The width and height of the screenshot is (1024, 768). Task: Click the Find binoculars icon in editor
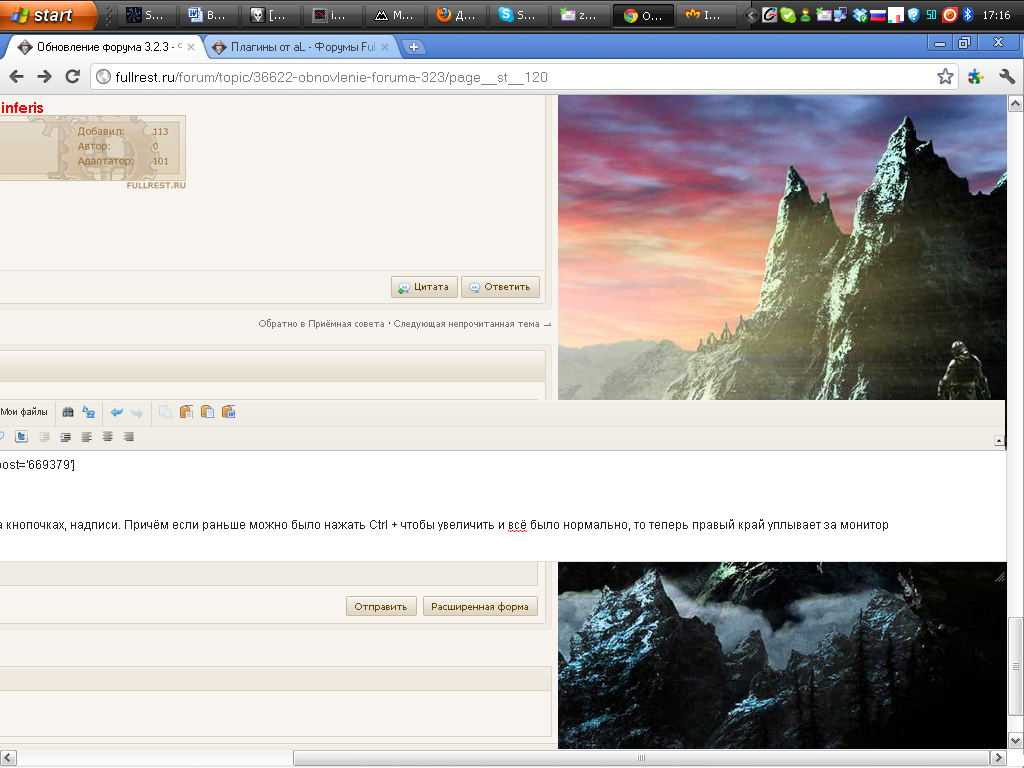coord(68,412)
